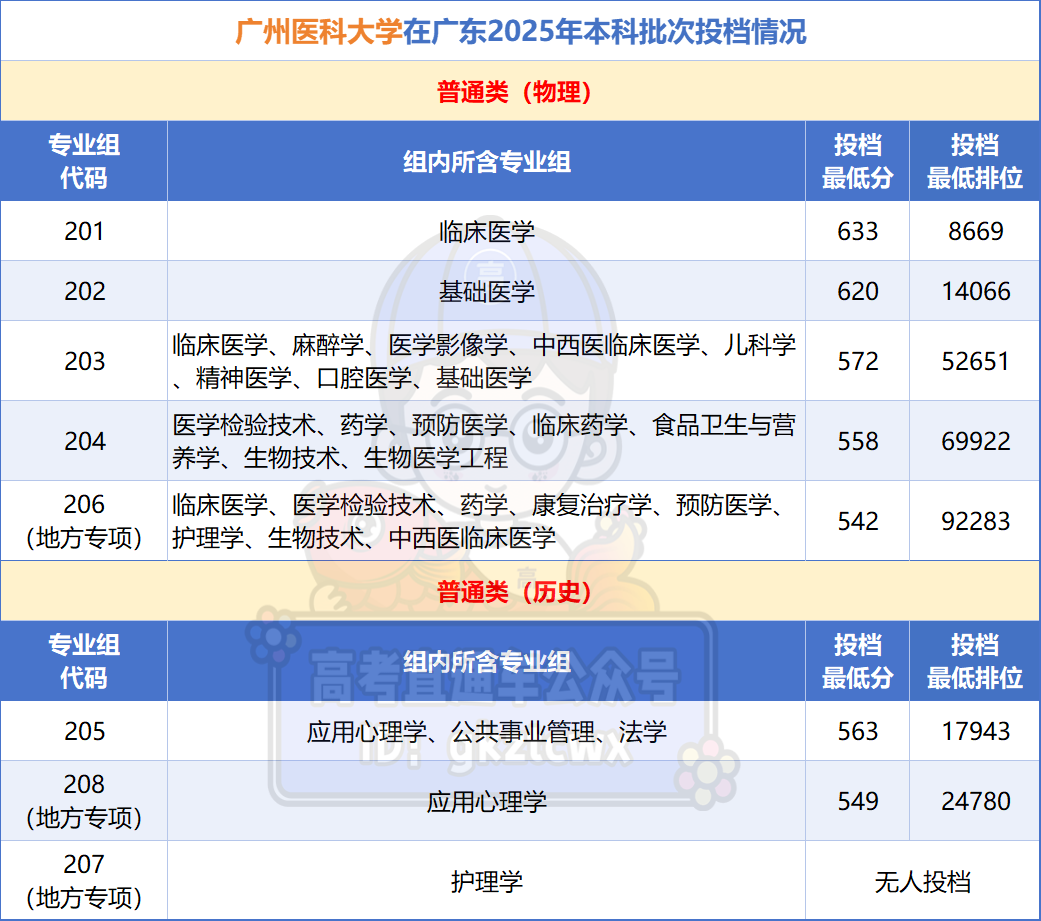Select the '应用心理学、公共事业管理、法学' cell

[487, 732]
